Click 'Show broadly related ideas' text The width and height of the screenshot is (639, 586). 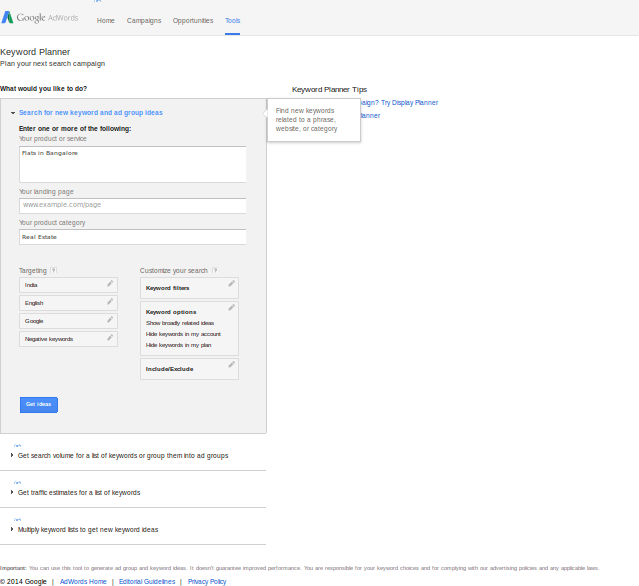tap(180, 323)
